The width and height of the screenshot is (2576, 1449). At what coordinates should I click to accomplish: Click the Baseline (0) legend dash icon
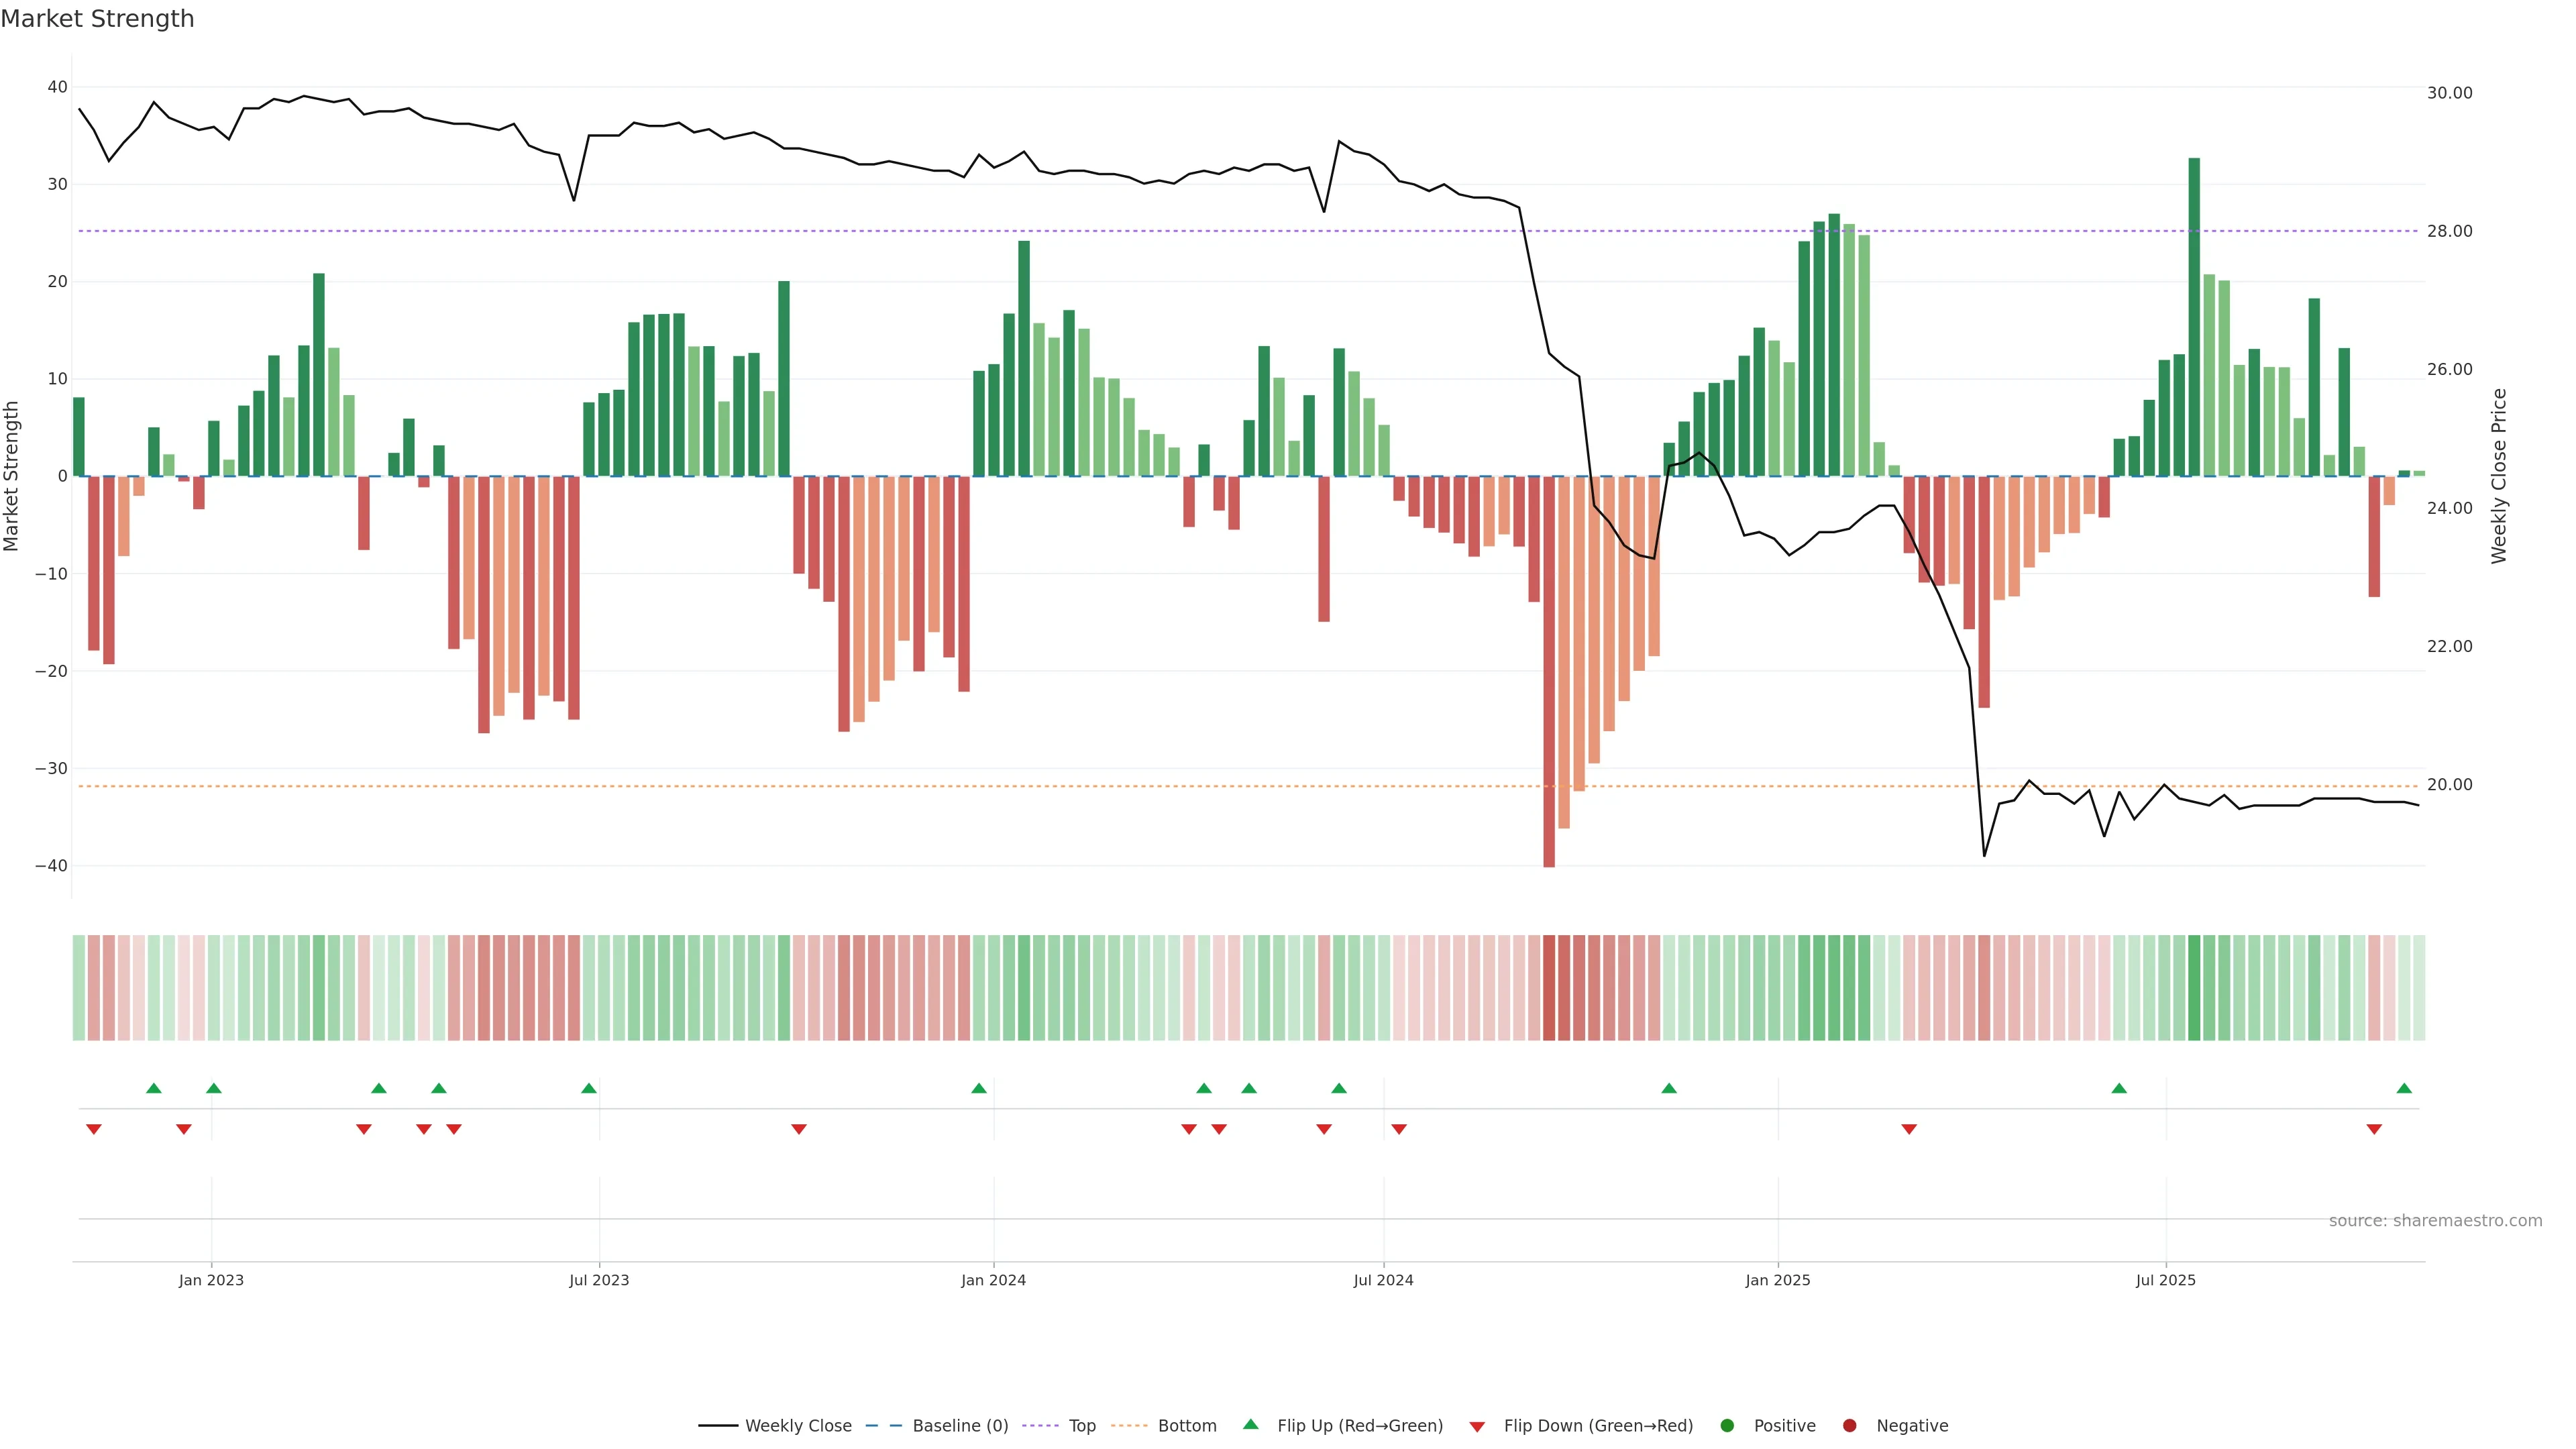pyautogui.click(x=883, y=1426)
